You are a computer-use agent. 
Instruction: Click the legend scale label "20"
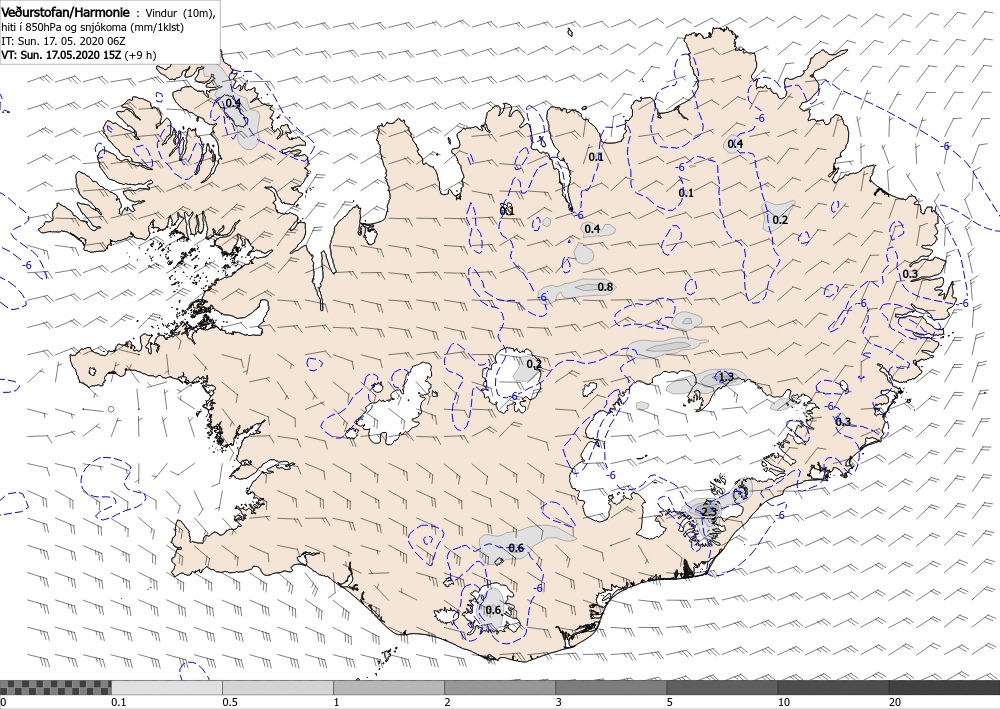coord(894,703)
